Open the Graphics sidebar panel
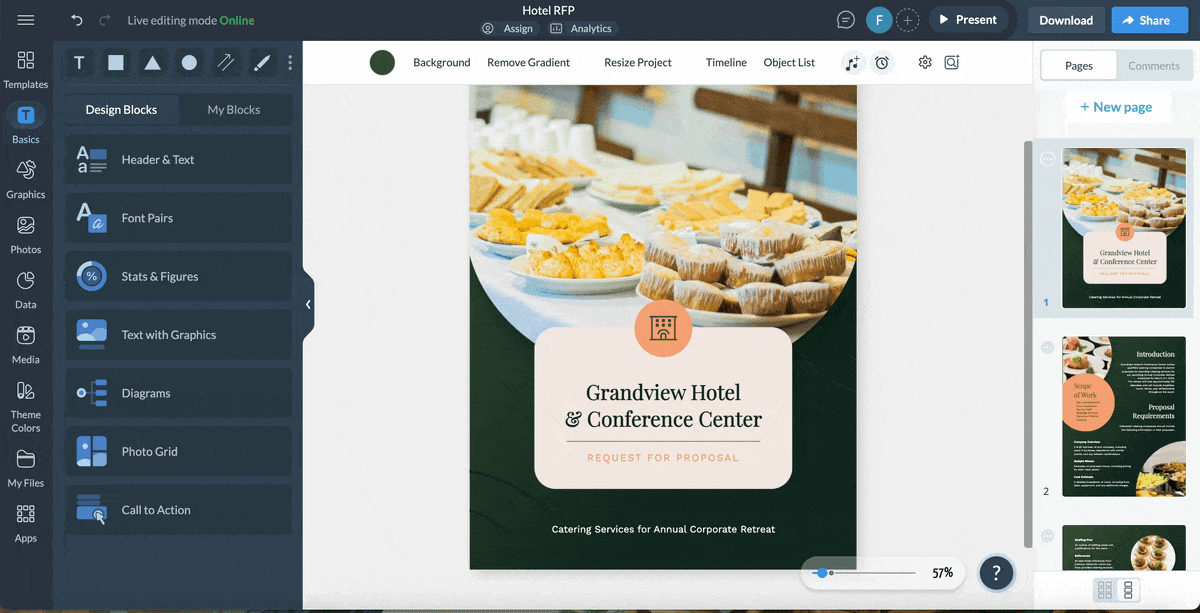 [x=26, y=180]
